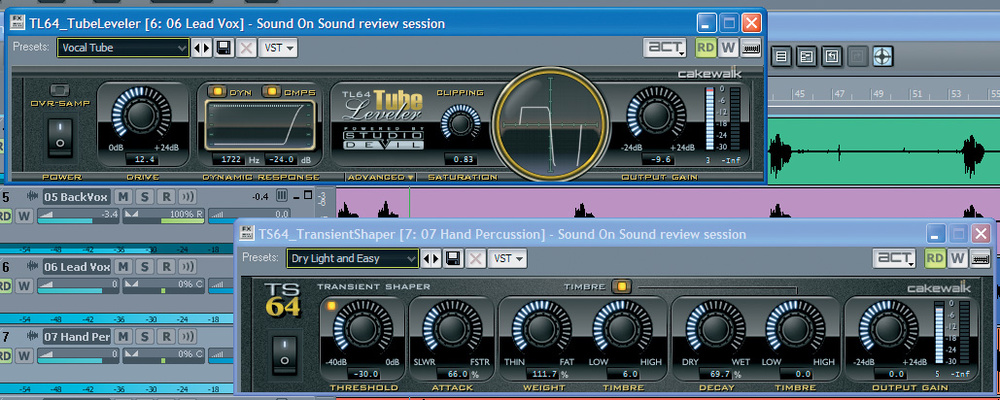This screenshot has width=1000, height=400.
Task: Toggle TransientShaper Timbre link LED
Action: tap(620, 286)
